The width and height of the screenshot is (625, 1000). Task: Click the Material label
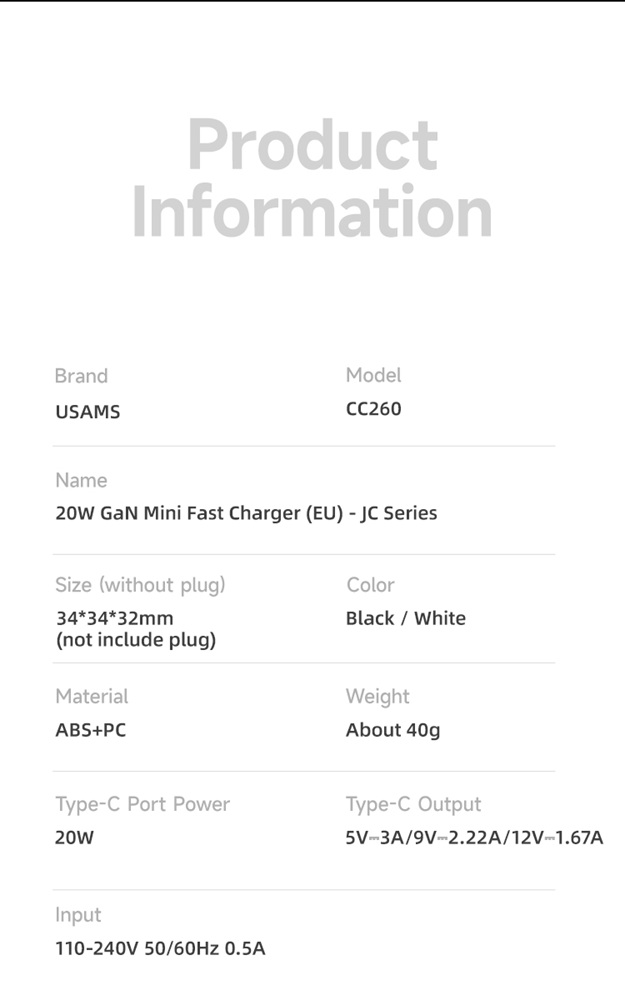[92, 696]
